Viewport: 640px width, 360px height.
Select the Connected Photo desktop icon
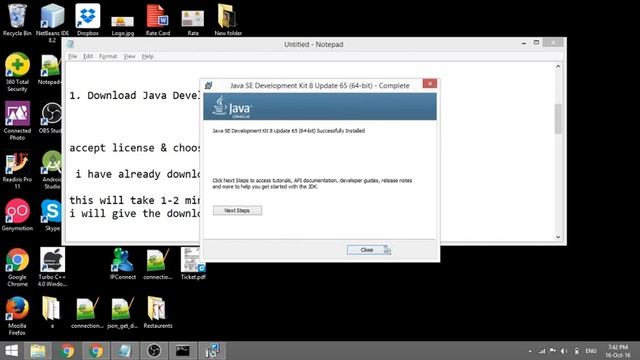point(17,121)
